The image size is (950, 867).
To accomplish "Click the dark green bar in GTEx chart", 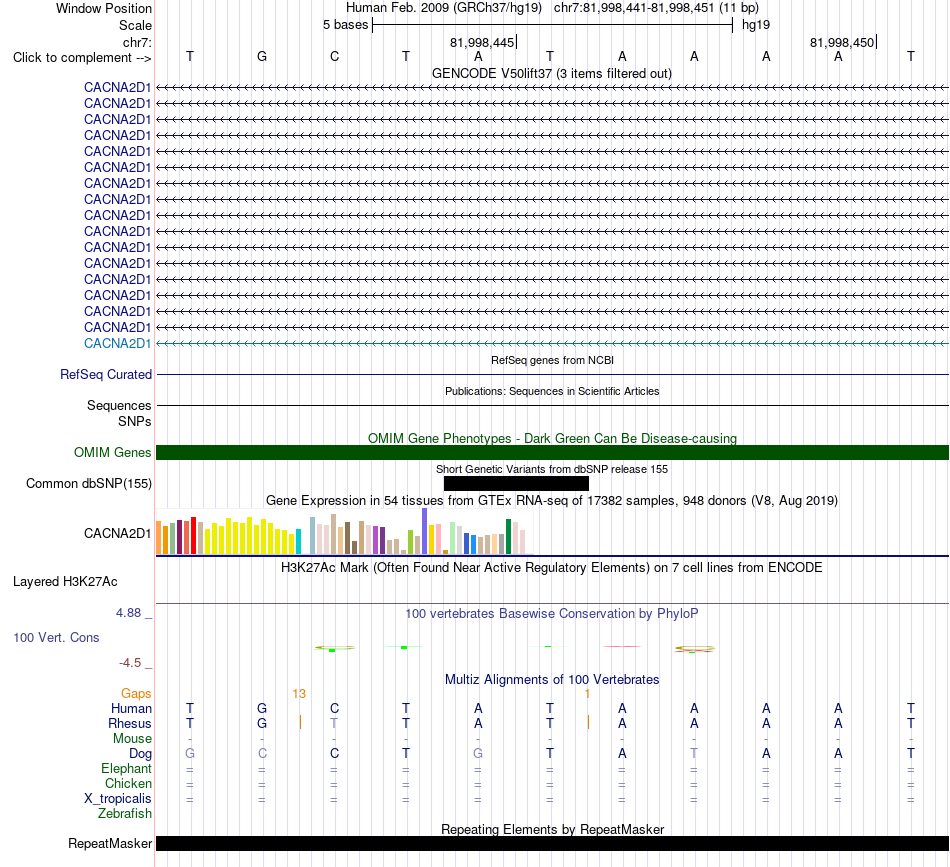I will 508,537.
